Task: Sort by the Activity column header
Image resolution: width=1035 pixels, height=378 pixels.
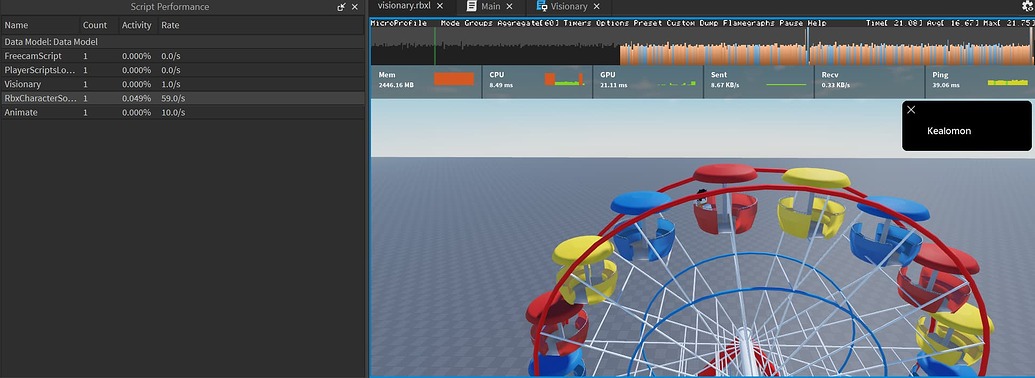Action: 137,25
